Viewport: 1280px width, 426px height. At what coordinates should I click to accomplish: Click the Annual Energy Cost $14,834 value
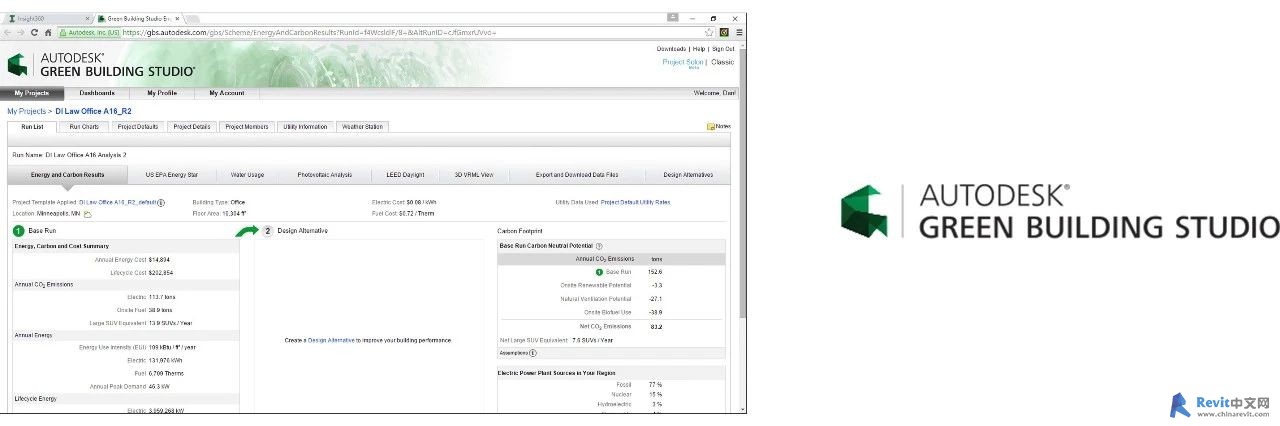pos(160,260)
